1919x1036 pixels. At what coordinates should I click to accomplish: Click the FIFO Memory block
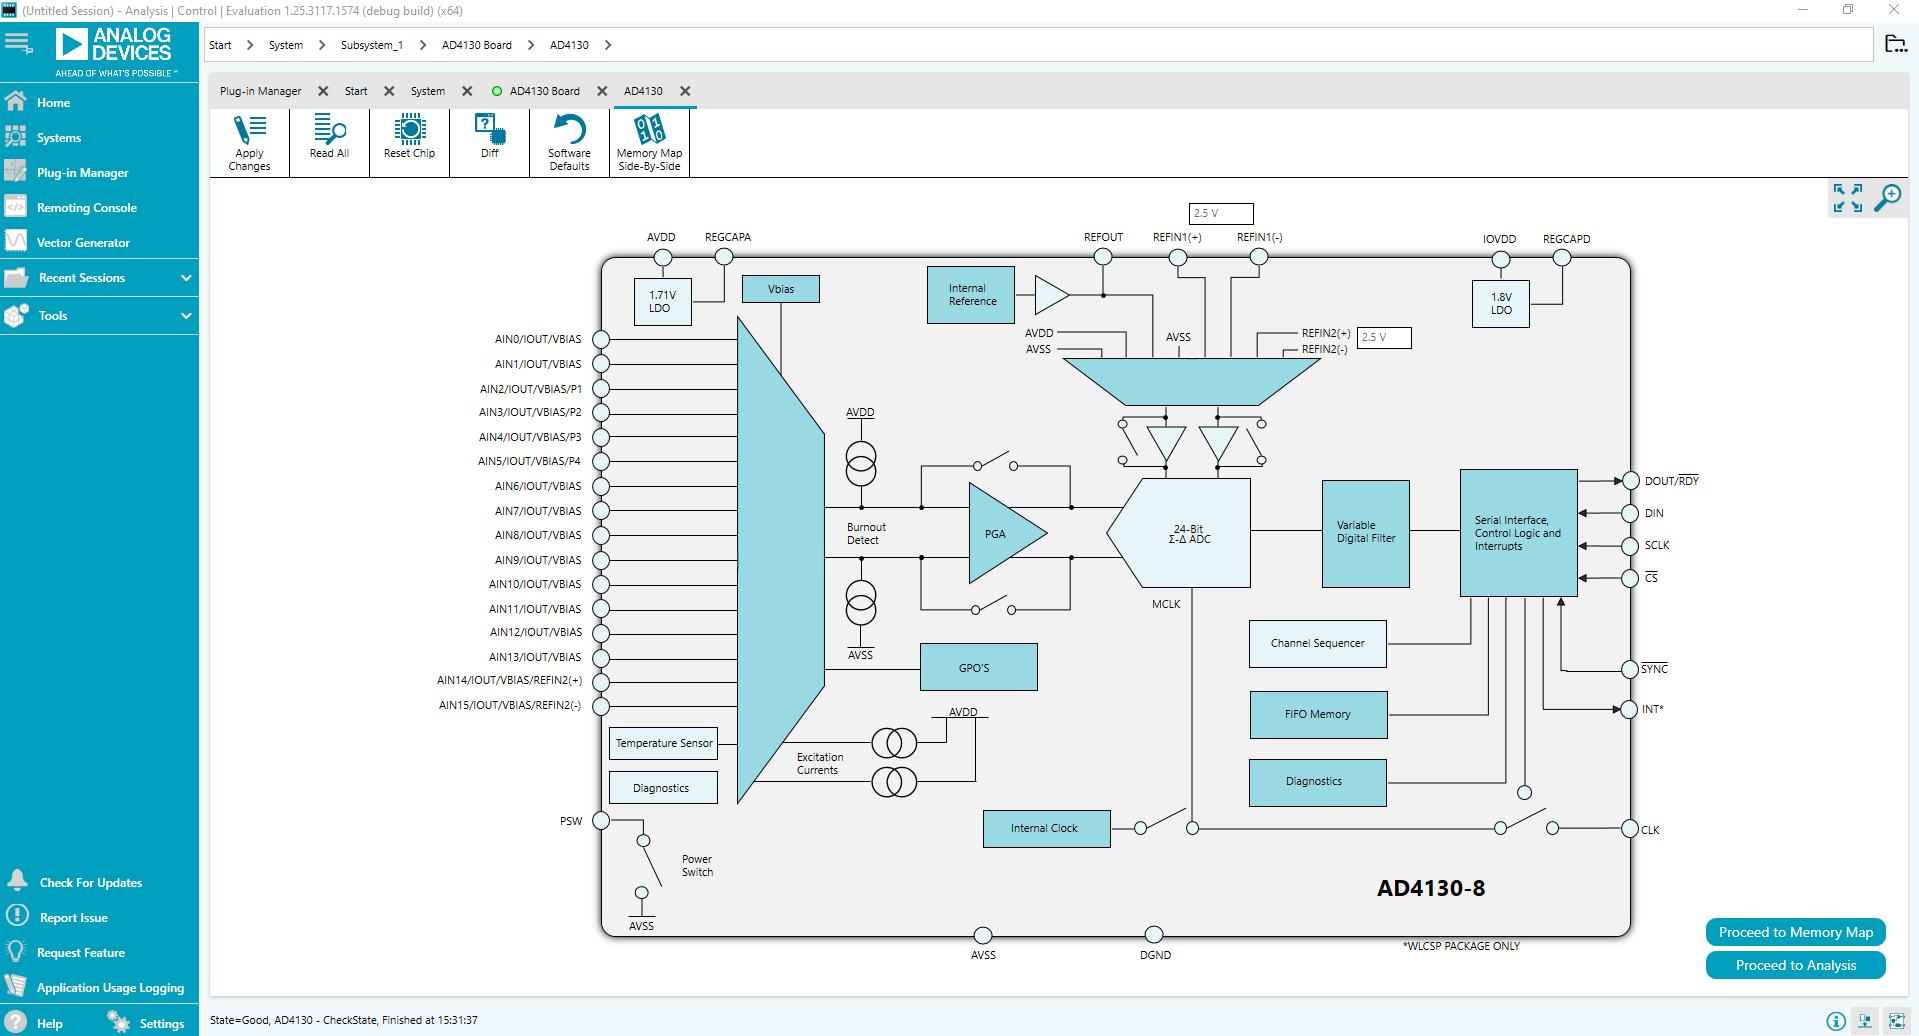click(1318, 715)
